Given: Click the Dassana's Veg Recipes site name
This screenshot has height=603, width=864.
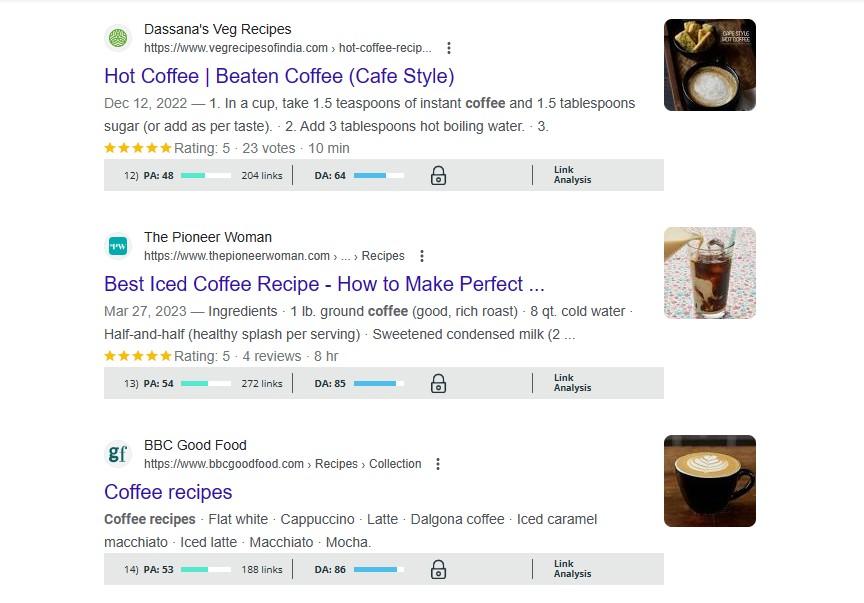Looking at the screenshot, I should click(218, 29).
